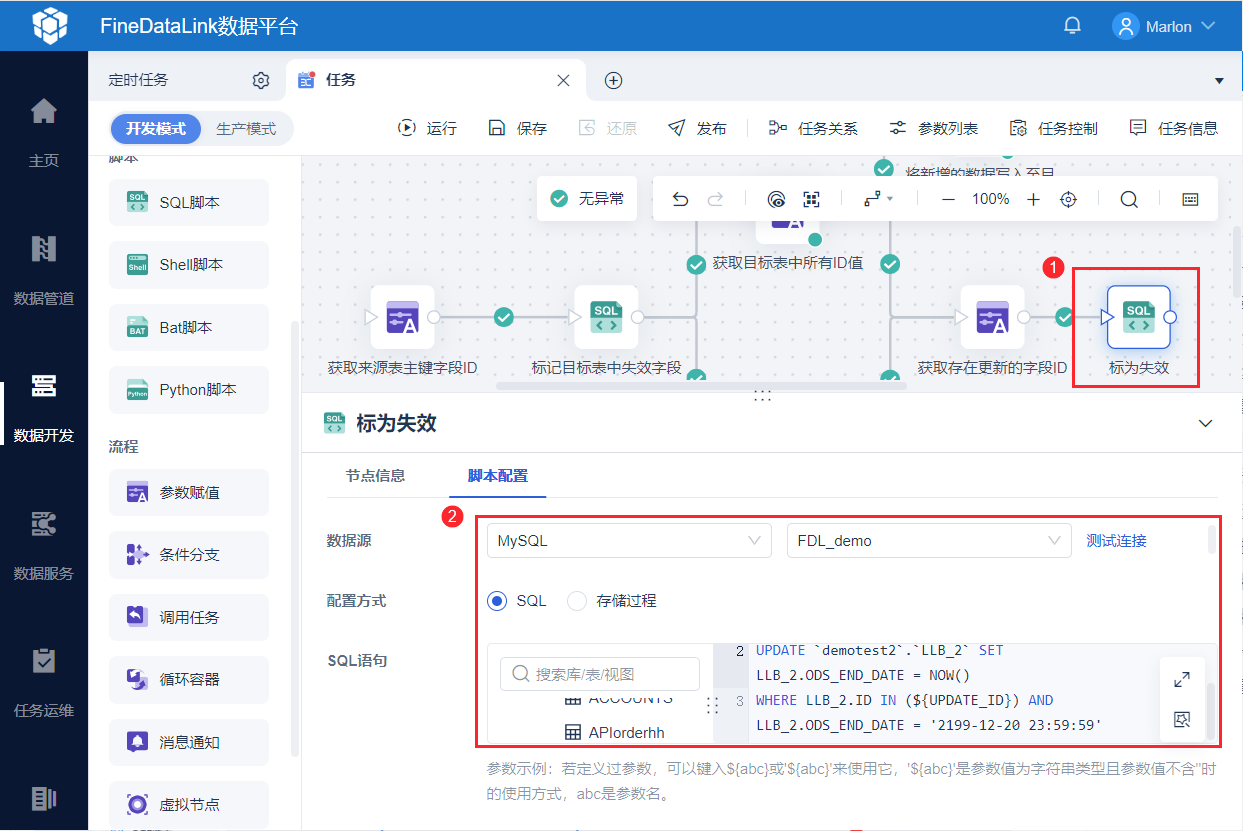
Task: Click the undo arrow in canvas toolbar
Action: point(681,199)
